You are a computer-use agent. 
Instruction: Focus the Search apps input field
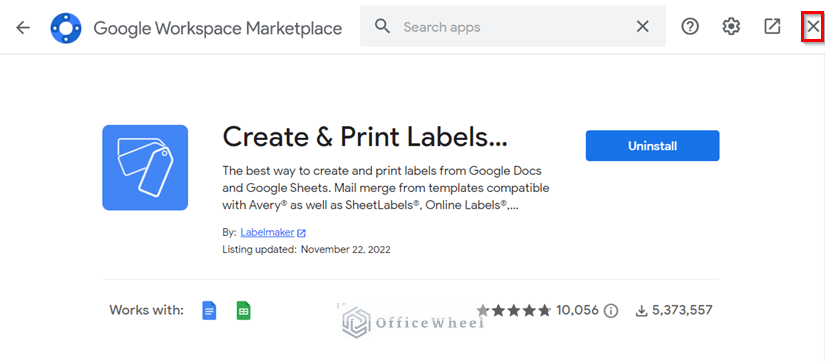click(x=513, y=27)
